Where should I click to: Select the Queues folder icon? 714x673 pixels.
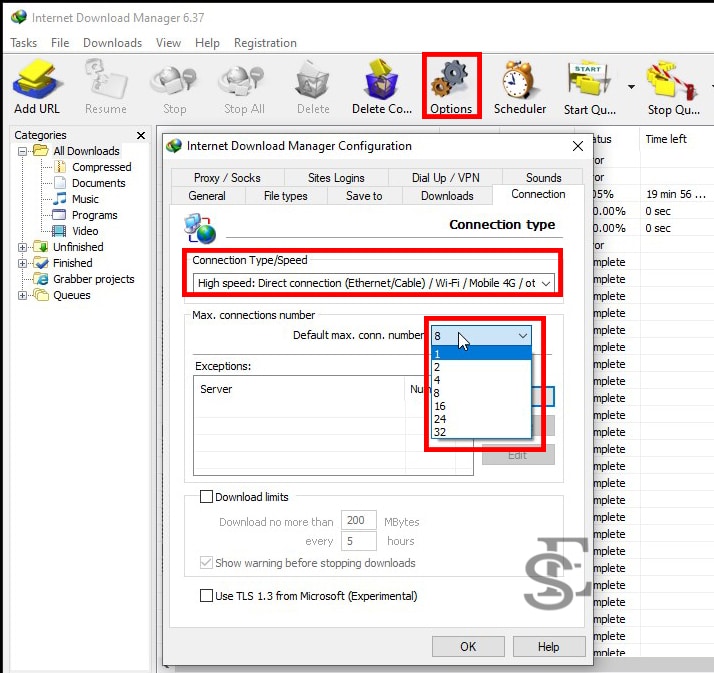pyautogui.click(x=41, y=295)
